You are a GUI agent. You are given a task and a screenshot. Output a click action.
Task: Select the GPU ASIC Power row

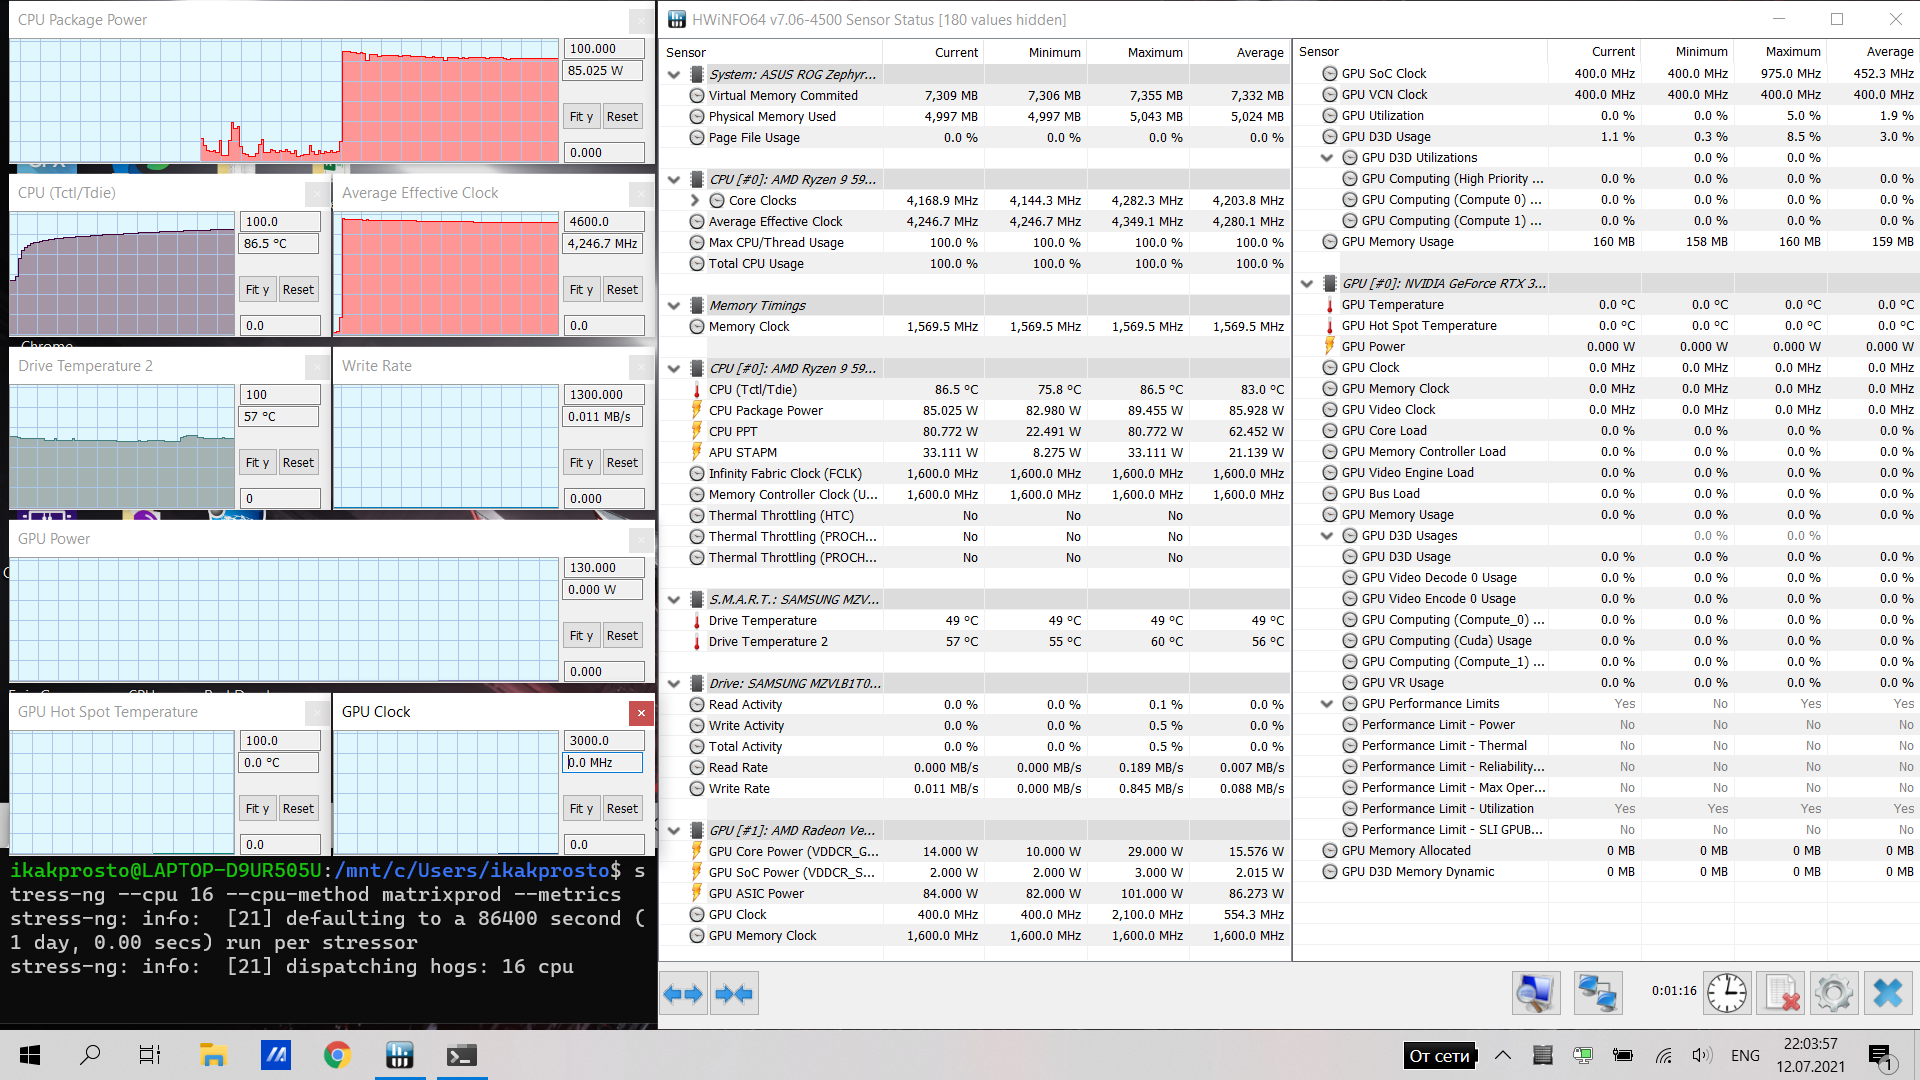coord(975,894)
